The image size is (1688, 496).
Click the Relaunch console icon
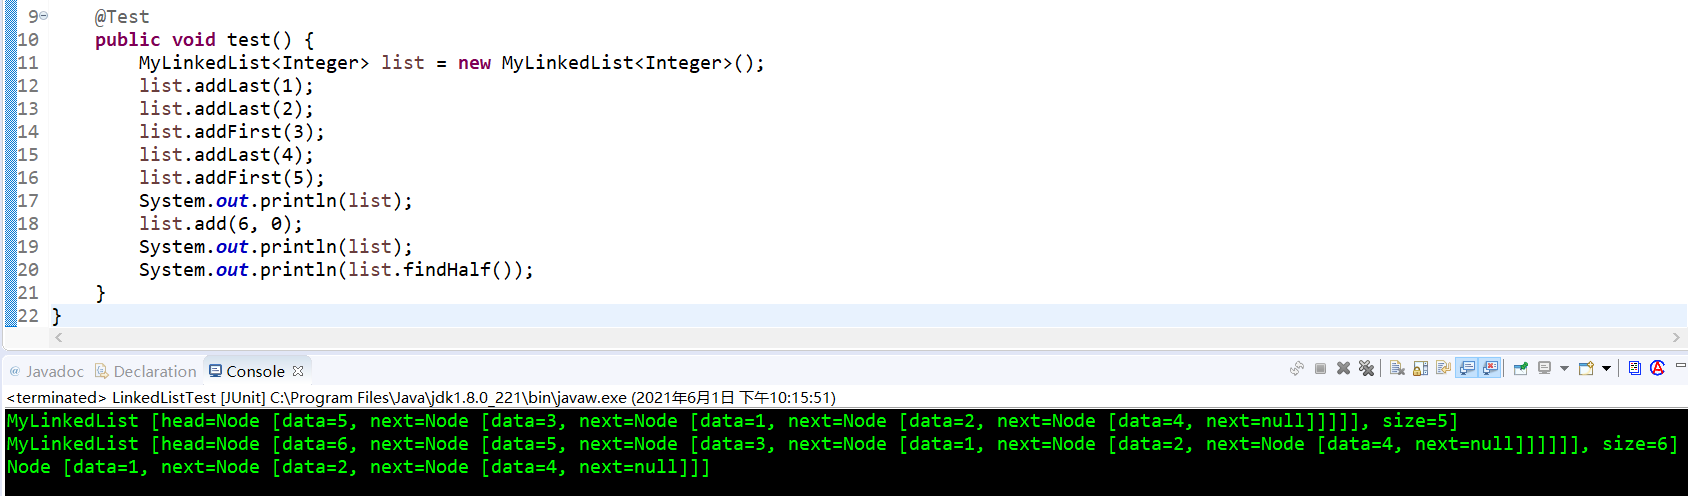[1297, 368]
